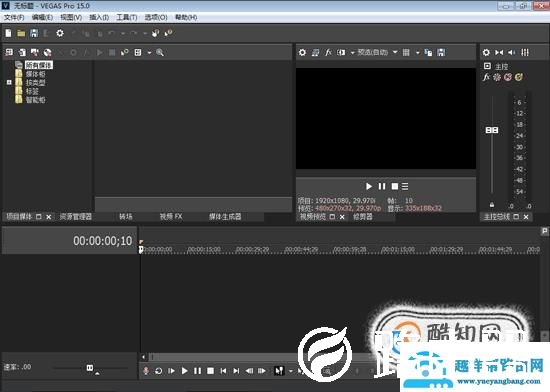Screen dimensions: 550x392
Task: Mute the master bus
Action: (508, 77)
